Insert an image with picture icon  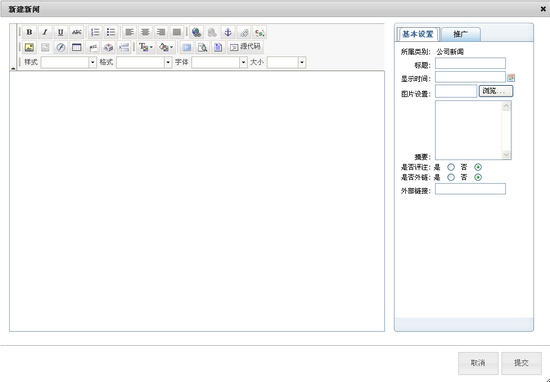point(29,47)
